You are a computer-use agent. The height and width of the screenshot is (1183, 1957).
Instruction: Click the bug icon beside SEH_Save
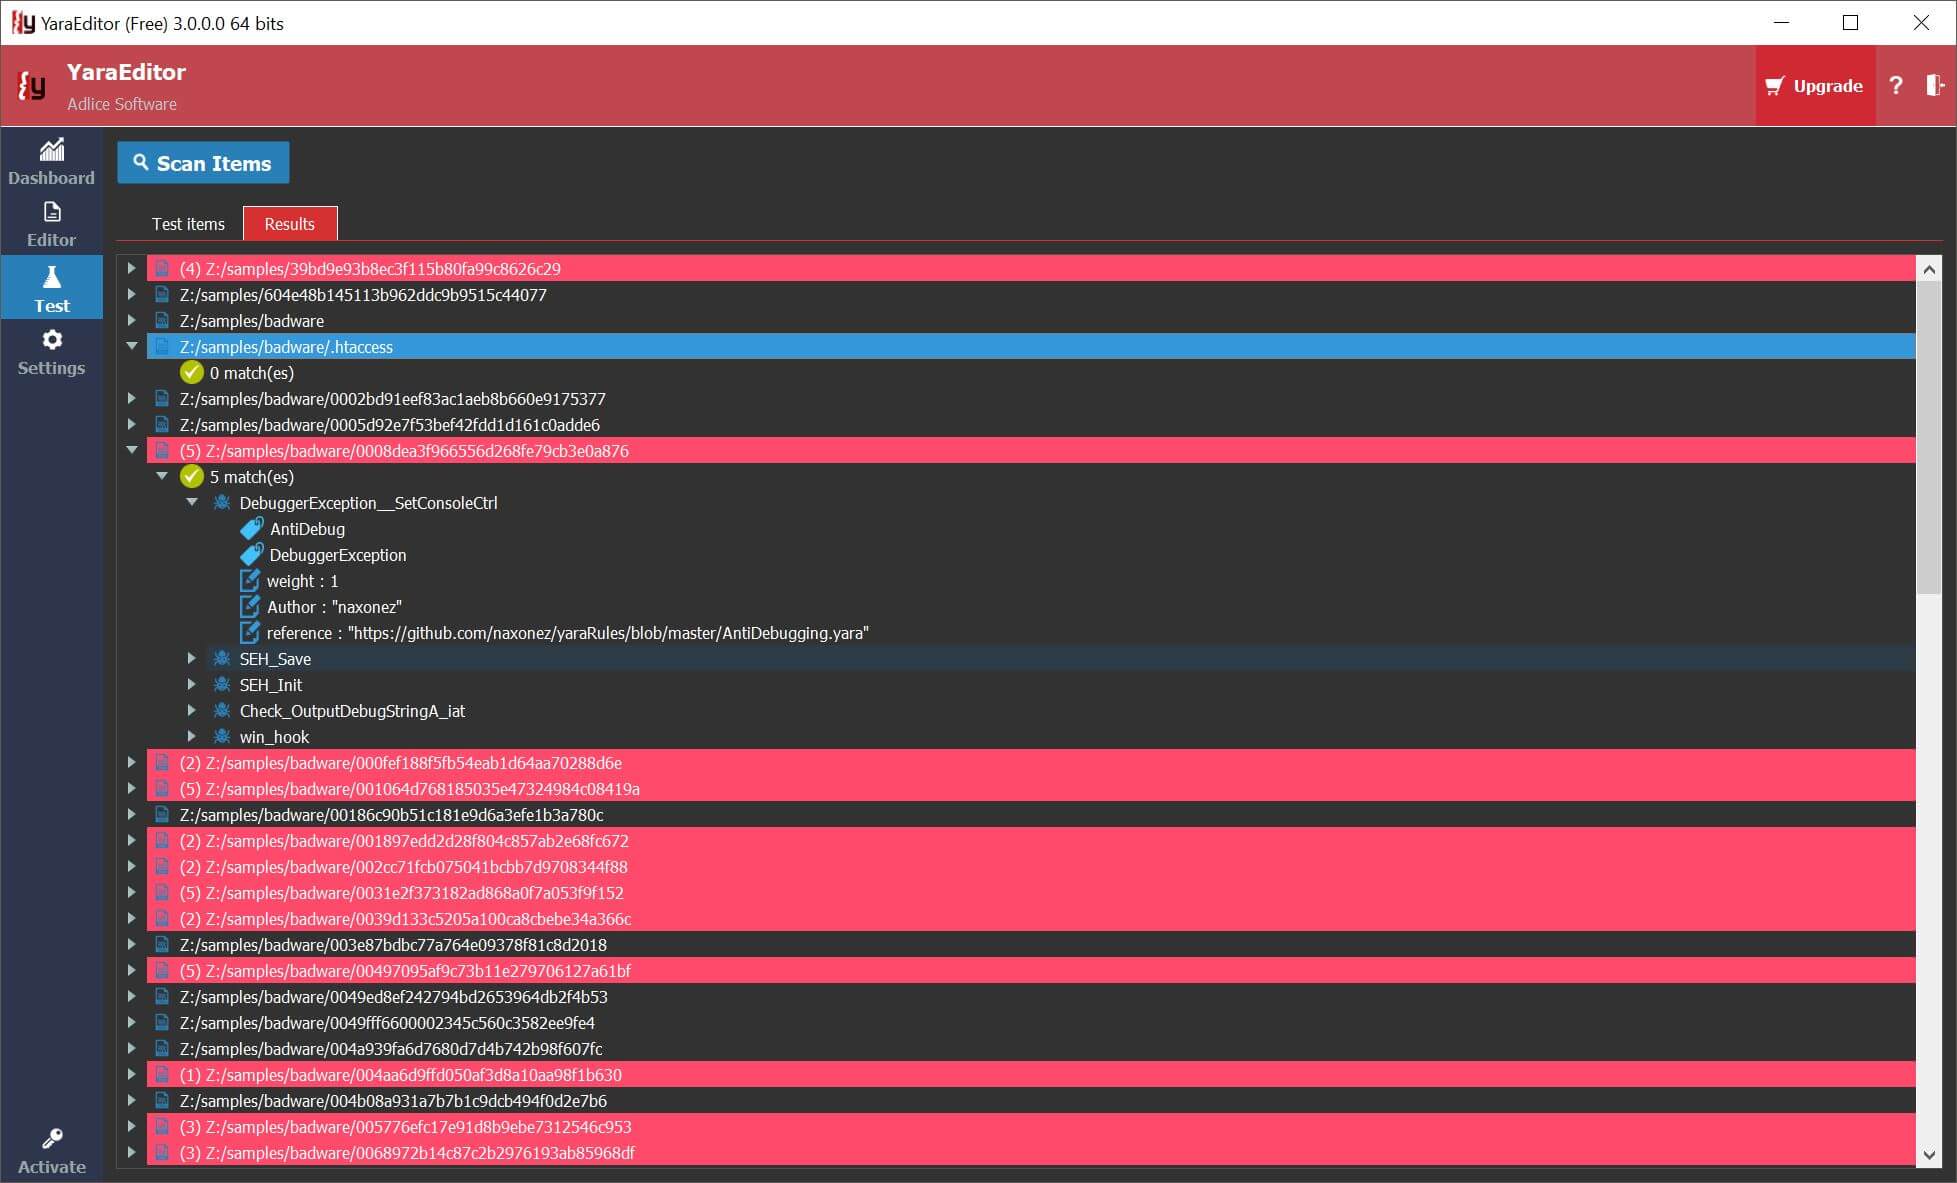tap(222, 659)
